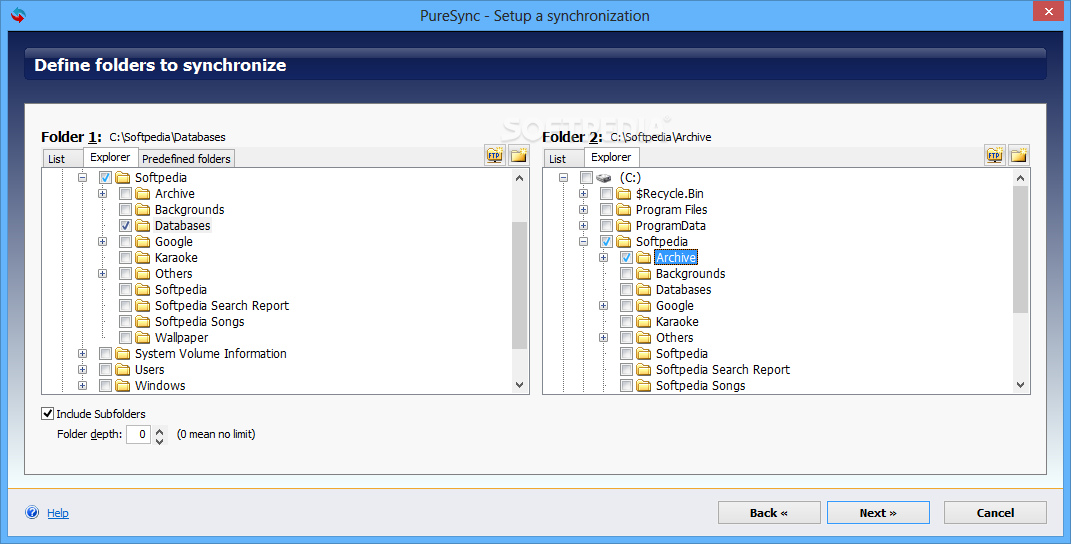Click the Folder 2 scroll down arrow
Image resolution: width=1071 pixels, height=544 pixels.
pos(1020,385)
